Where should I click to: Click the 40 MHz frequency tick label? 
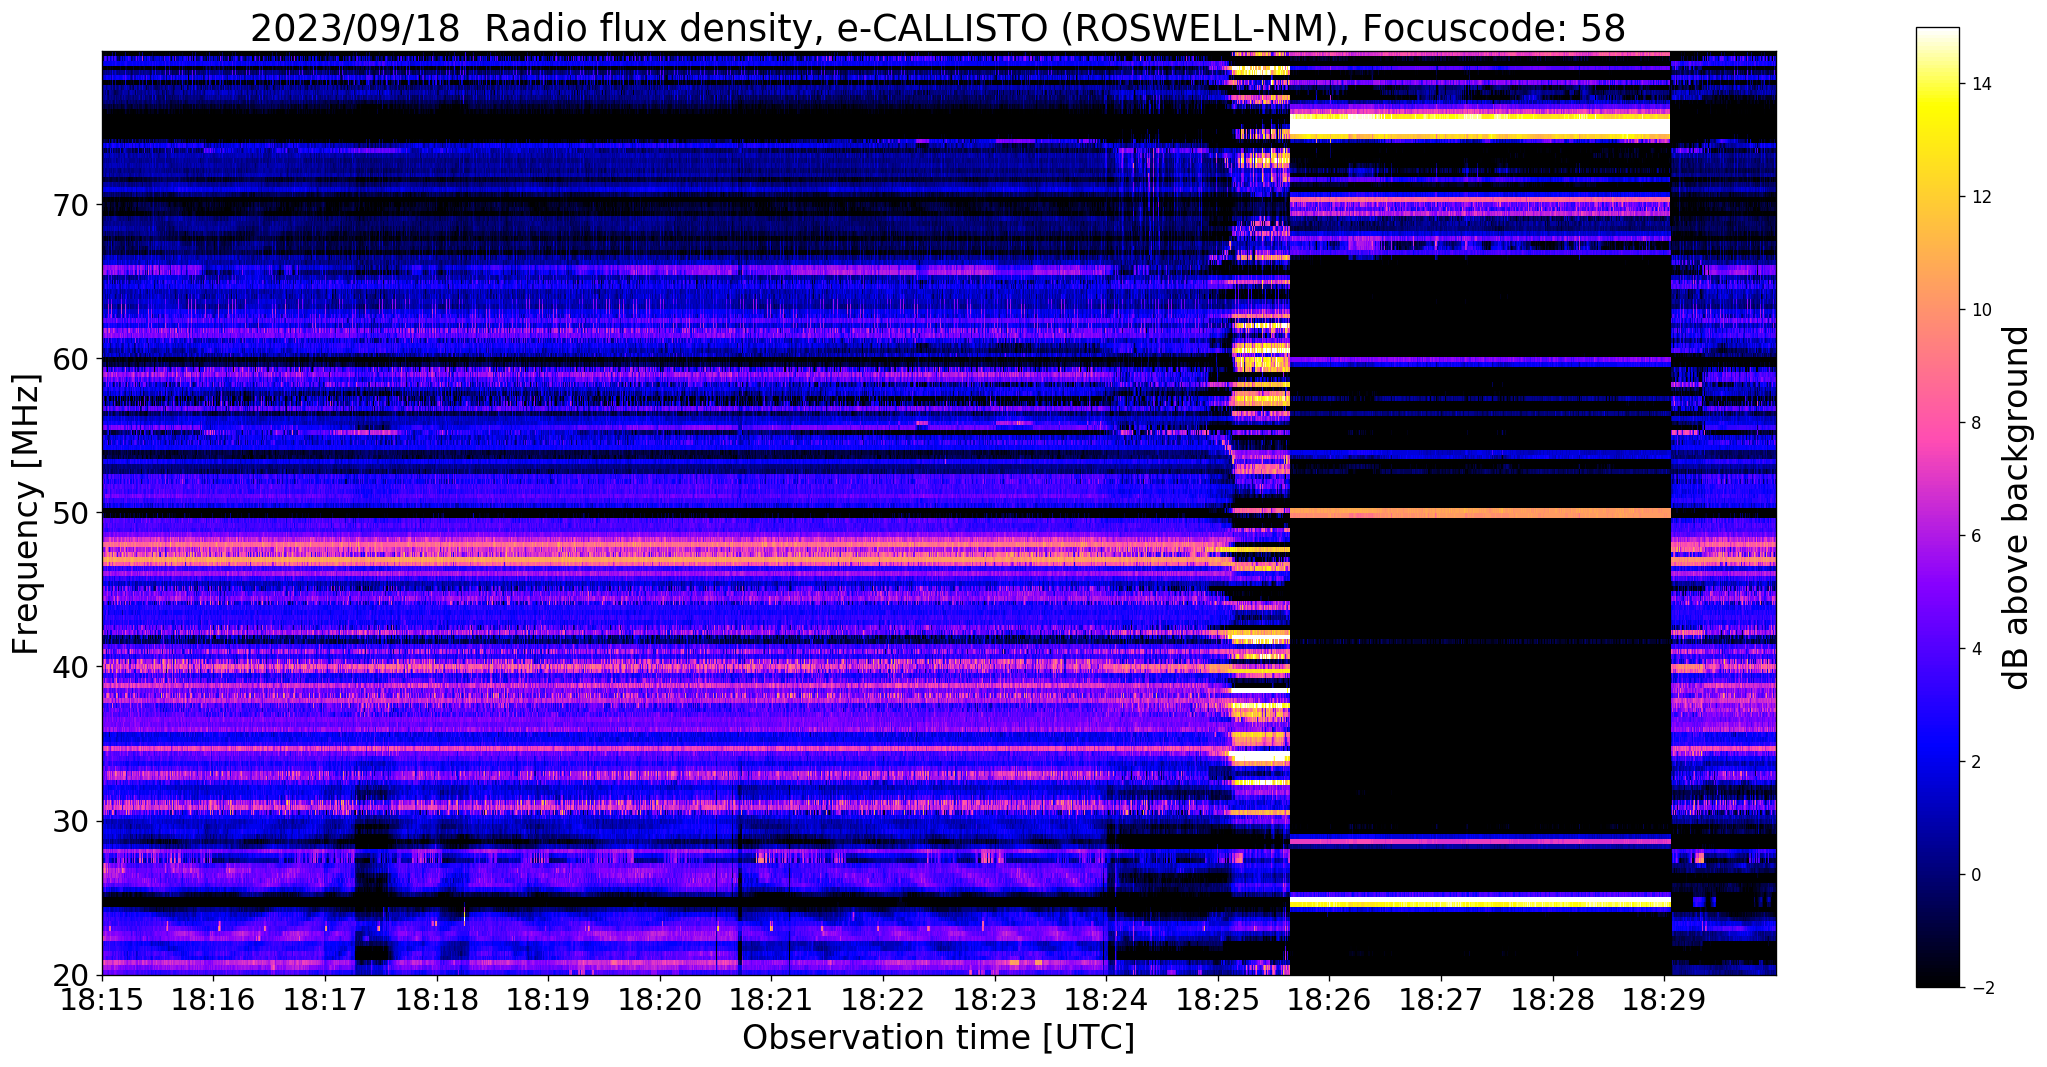pos(72,667)
